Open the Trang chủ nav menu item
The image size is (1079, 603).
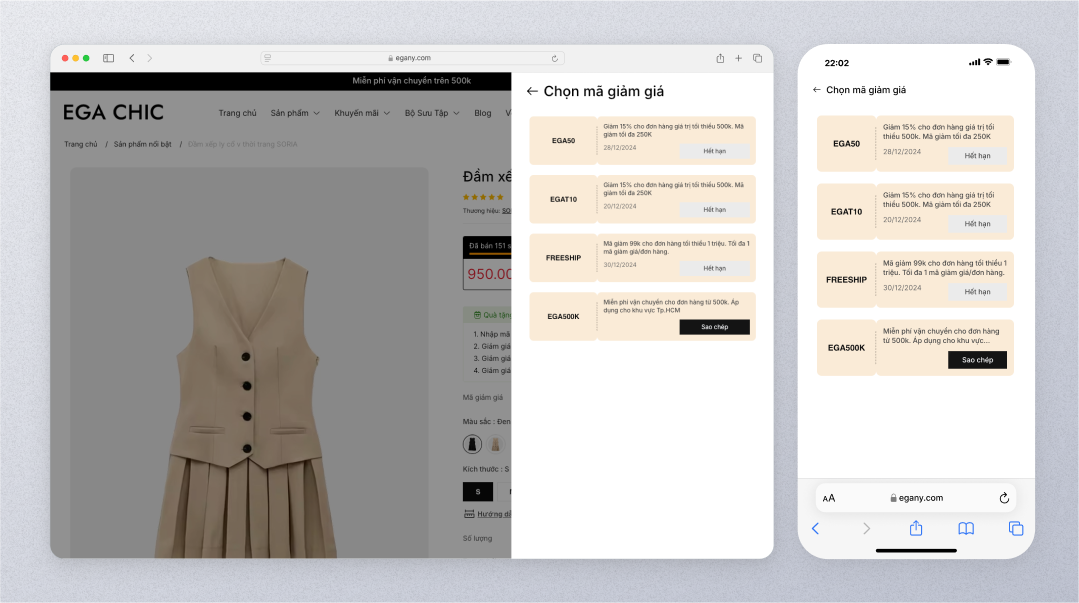[238, 113]
